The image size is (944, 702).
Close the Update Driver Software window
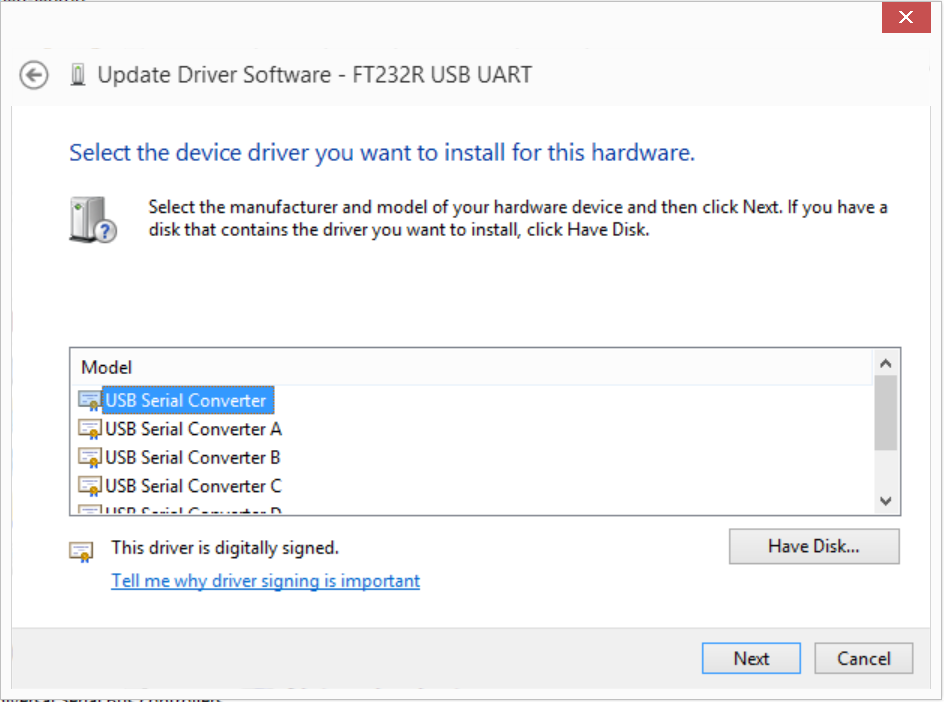906,17
